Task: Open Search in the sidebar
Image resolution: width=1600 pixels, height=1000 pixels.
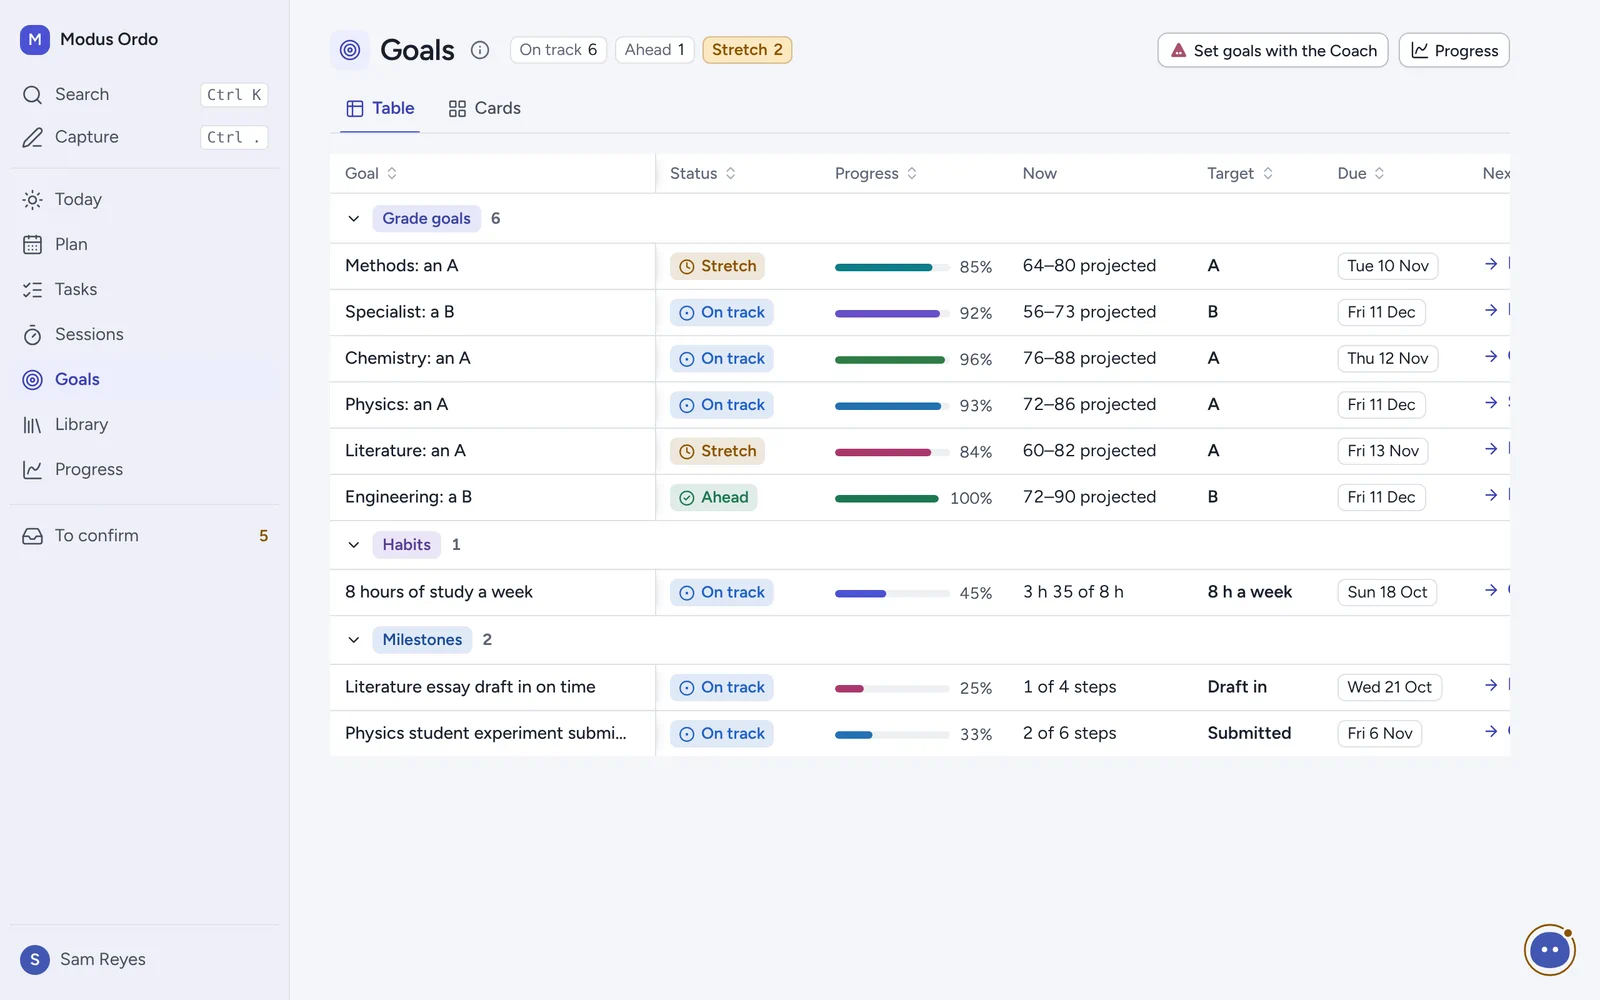Action: [145, 95]
